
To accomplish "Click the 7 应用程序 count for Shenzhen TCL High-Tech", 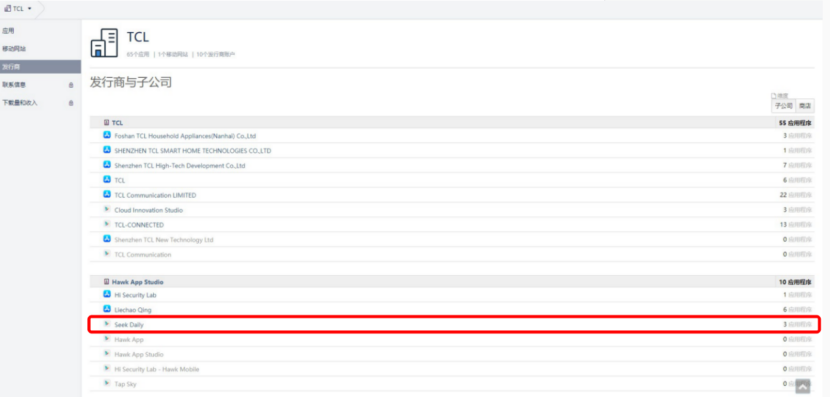I will pyautogui.click(x=797, y=166).
